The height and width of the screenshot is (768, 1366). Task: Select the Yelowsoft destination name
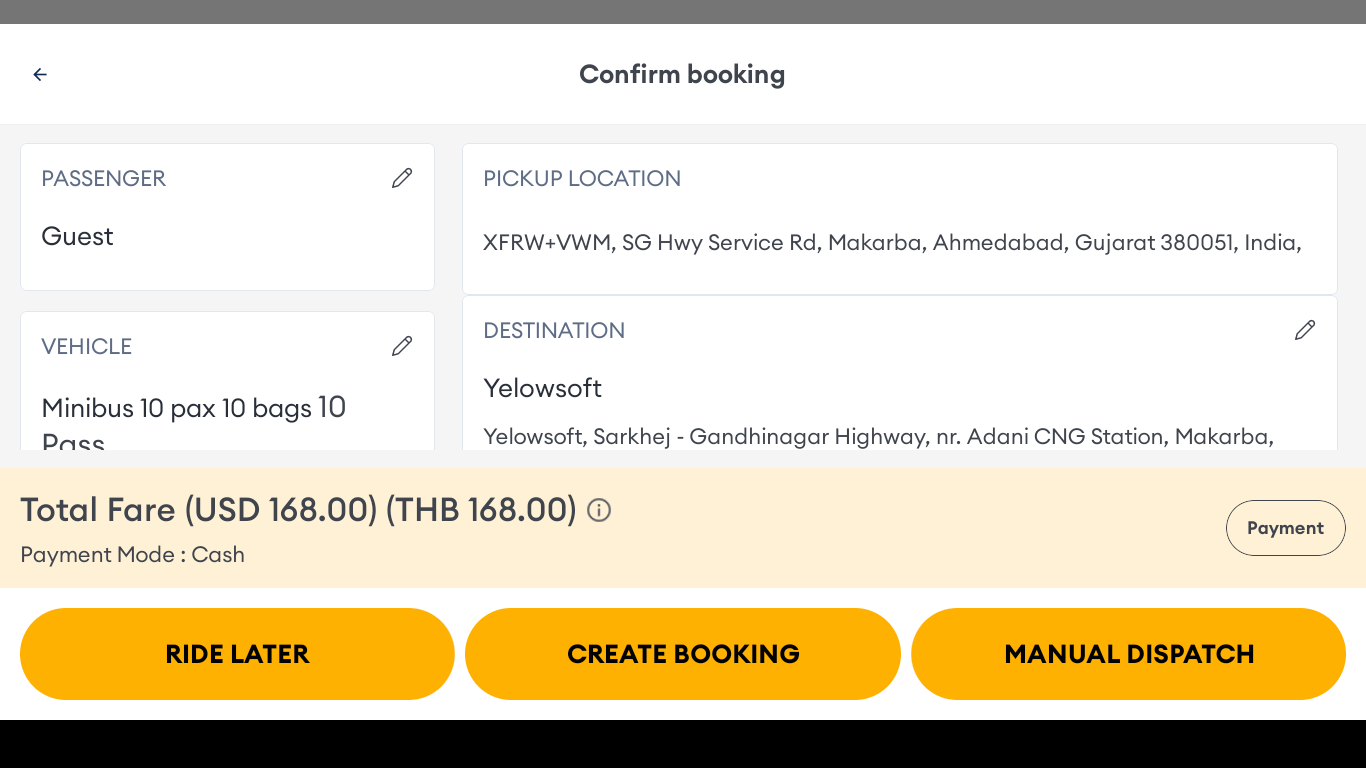click(x=543, y=388)
